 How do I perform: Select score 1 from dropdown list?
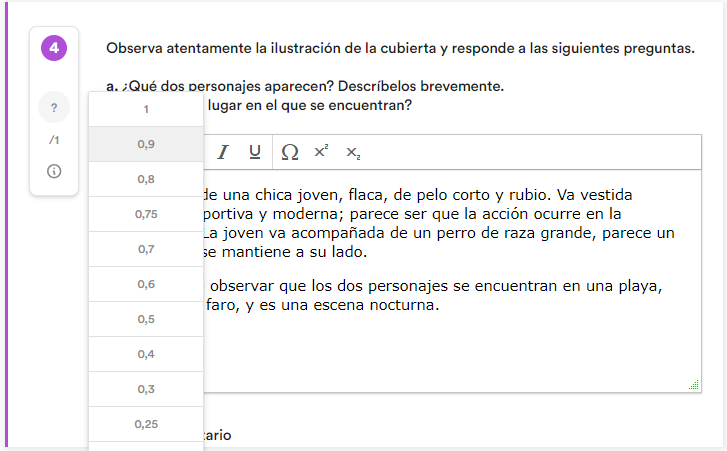tap(146, 109)
